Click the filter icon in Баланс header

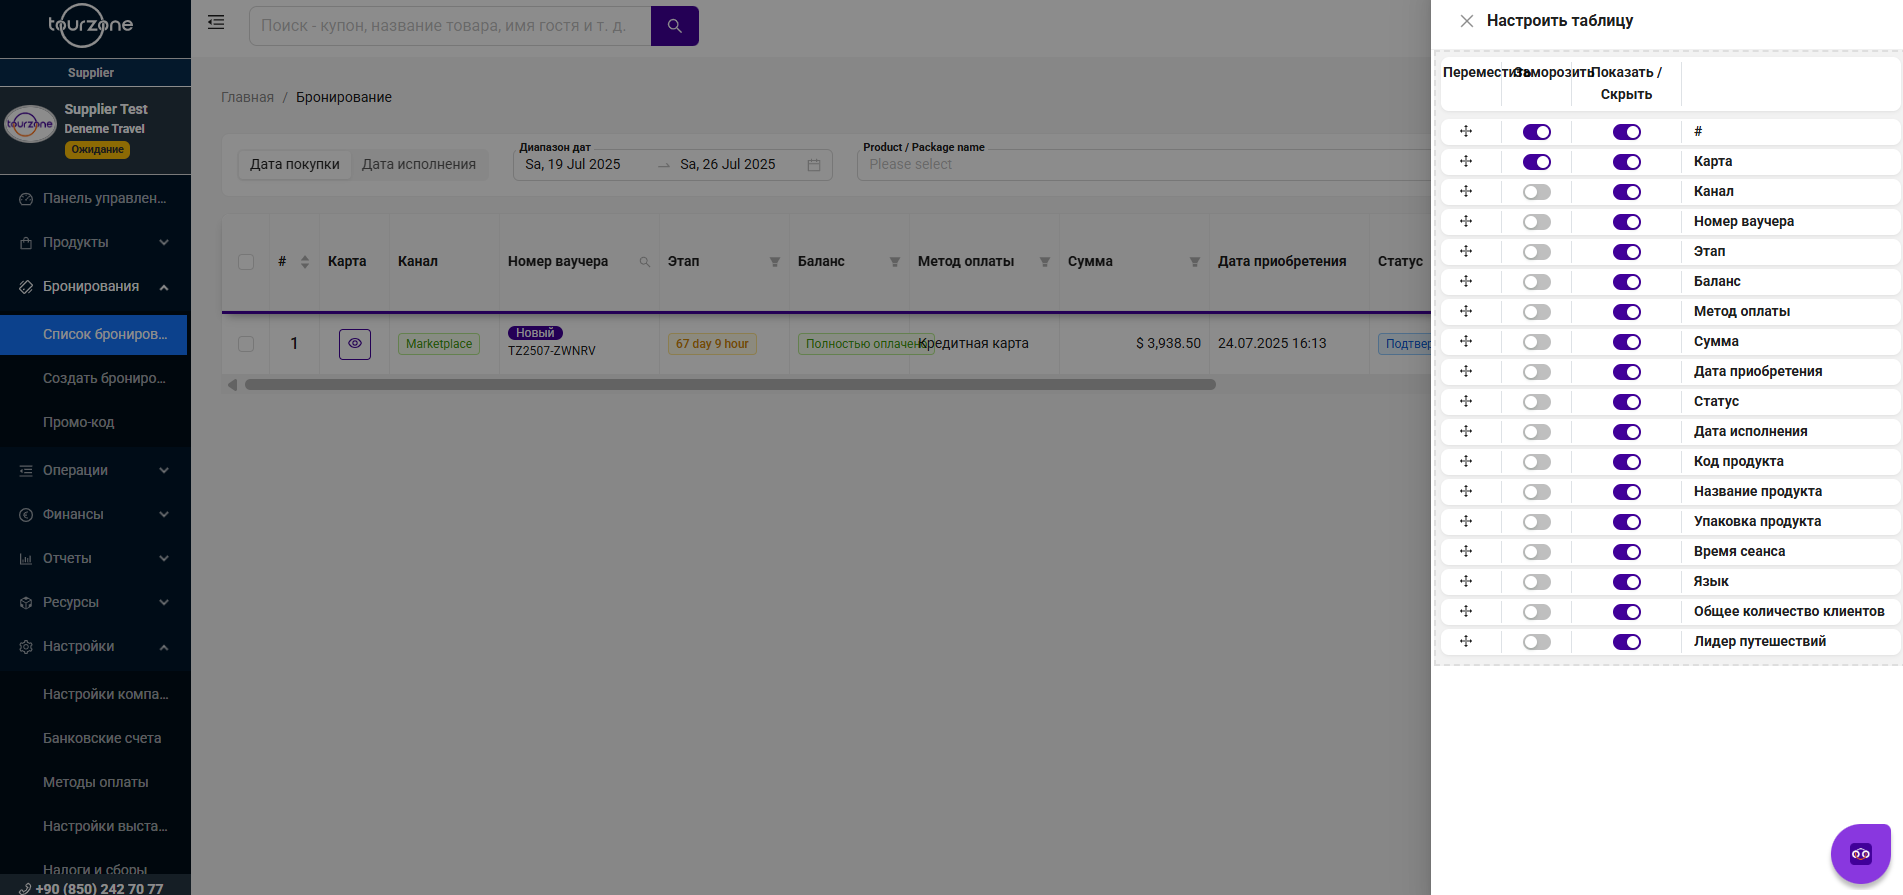(x=895, y=262)
